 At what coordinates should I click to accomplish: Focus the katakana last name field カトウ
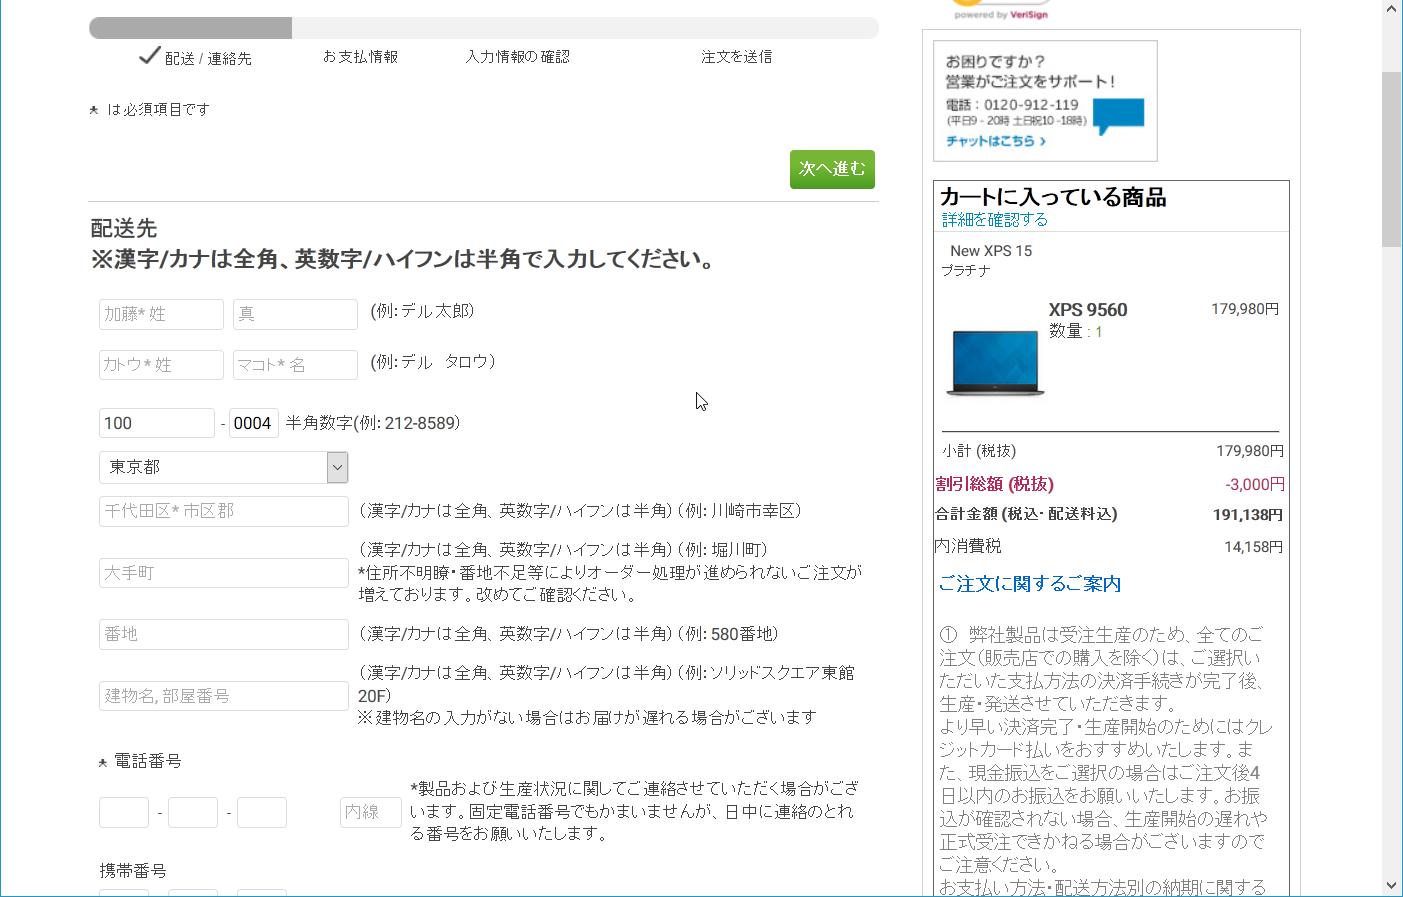tap(161, 365)
